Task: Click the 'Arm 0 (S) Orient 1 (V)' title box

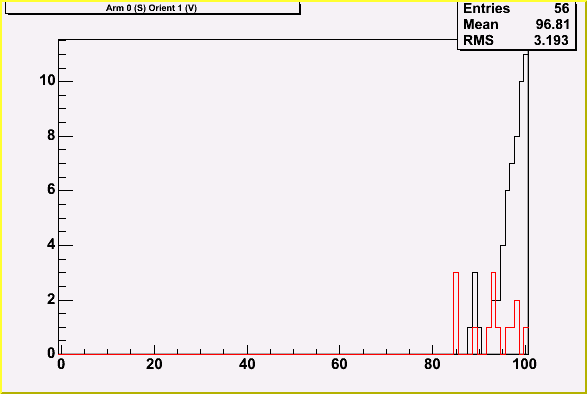Action: point(152,8)
